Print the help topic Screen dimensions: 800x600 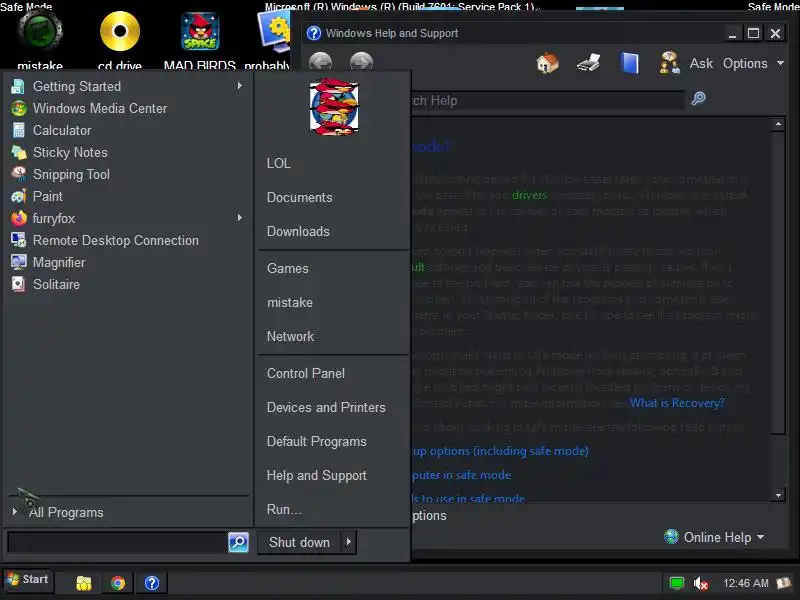coord(588,63)
